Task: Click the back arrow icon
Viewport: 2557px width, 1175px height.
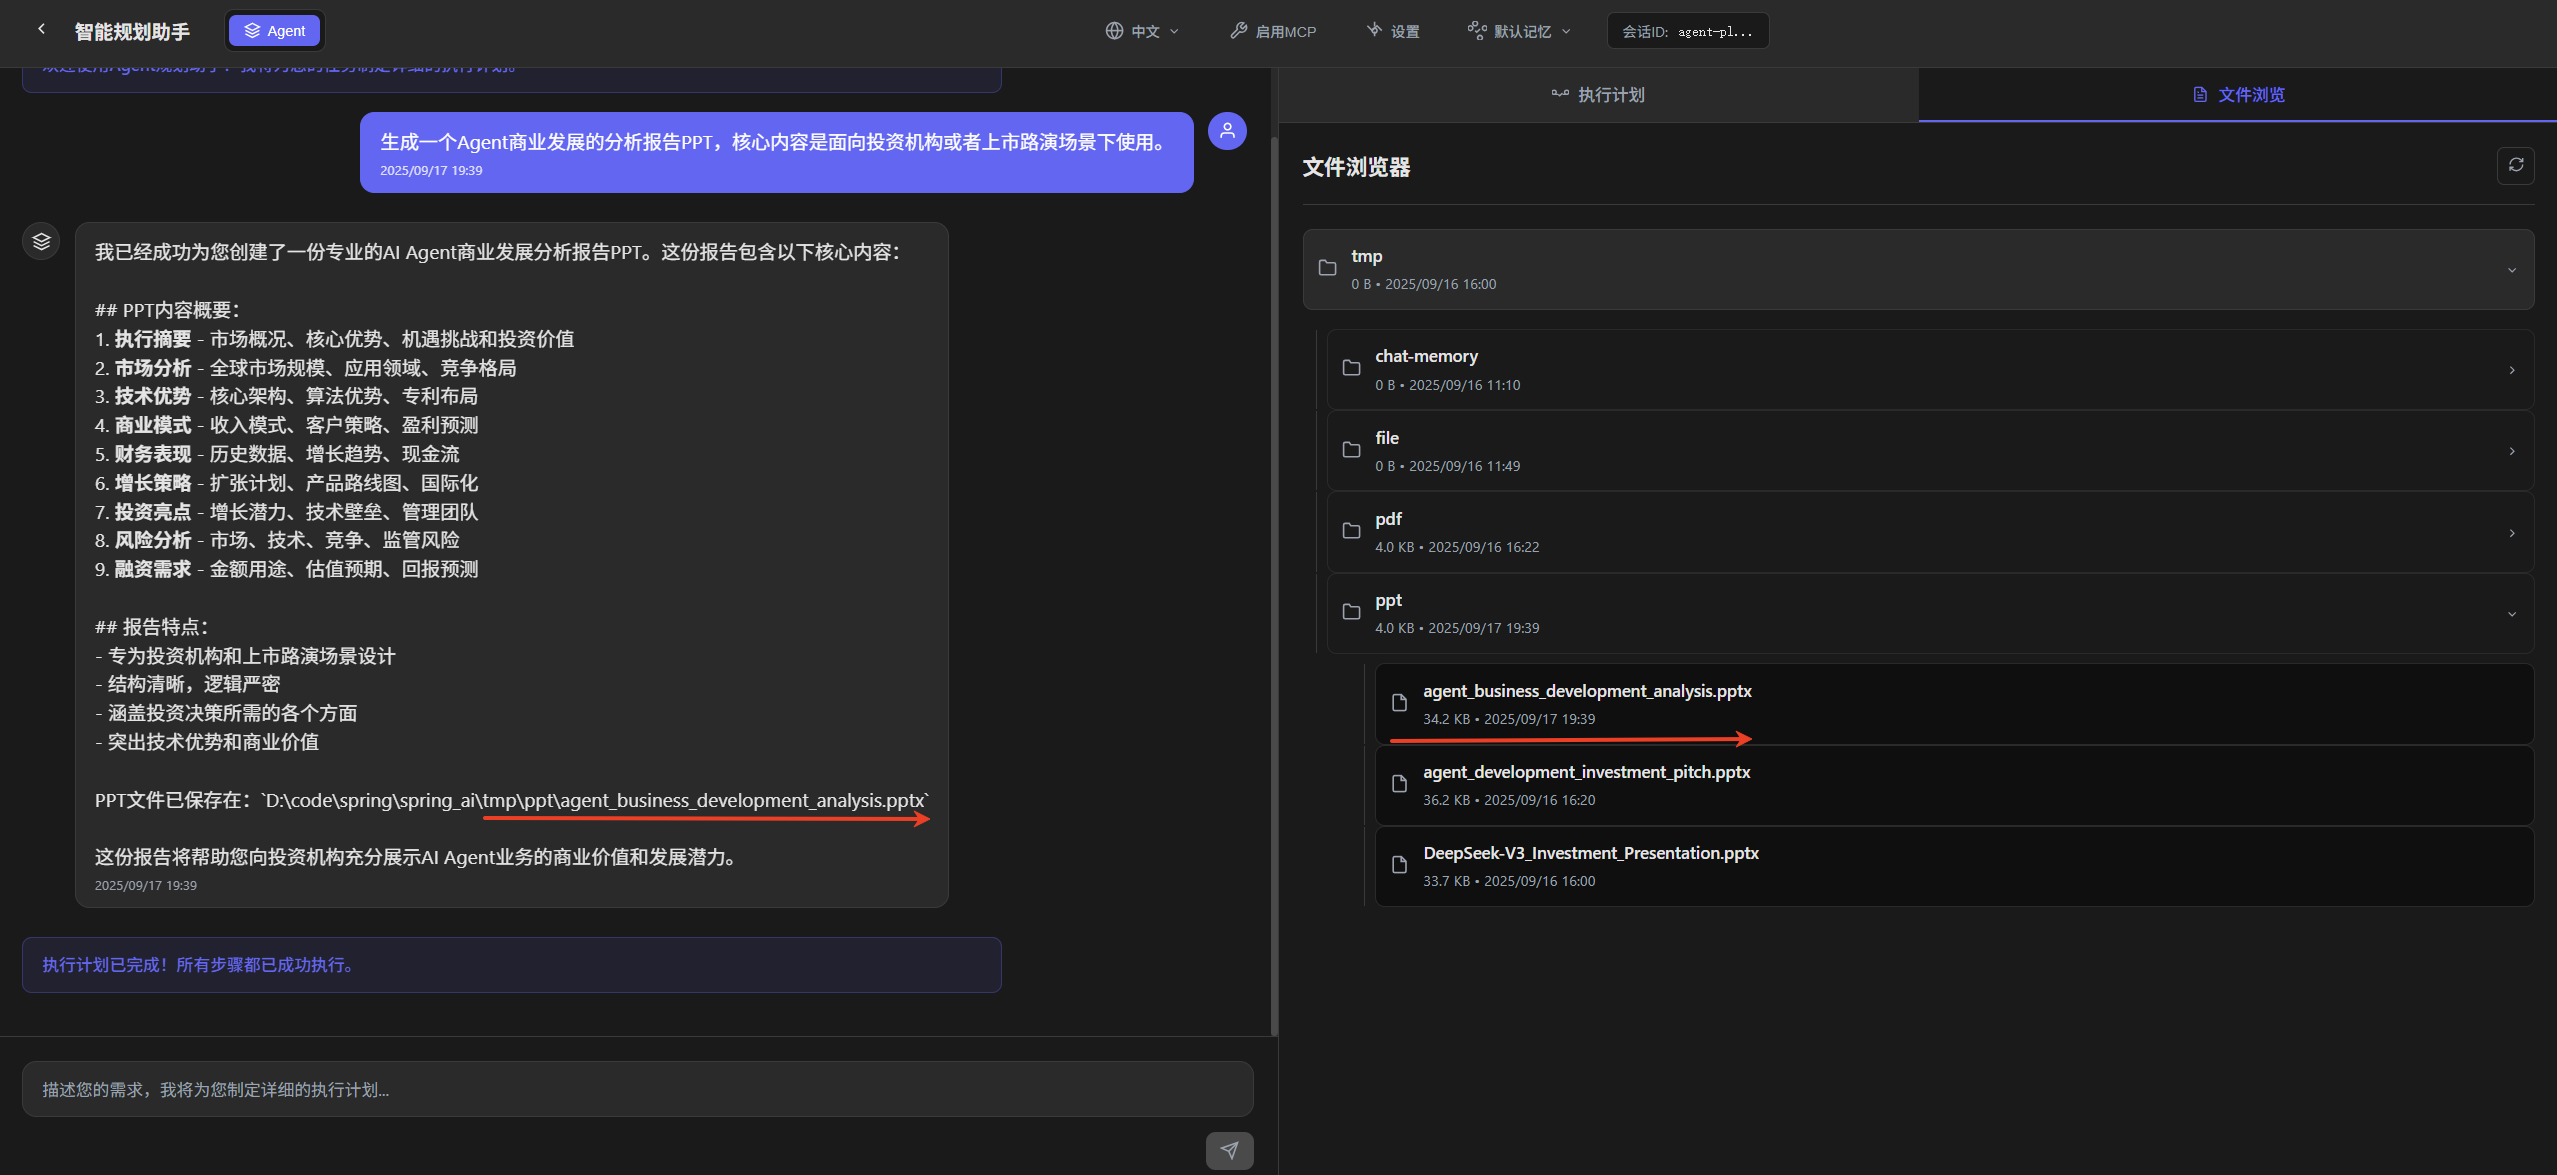Action: click(41, 29)
